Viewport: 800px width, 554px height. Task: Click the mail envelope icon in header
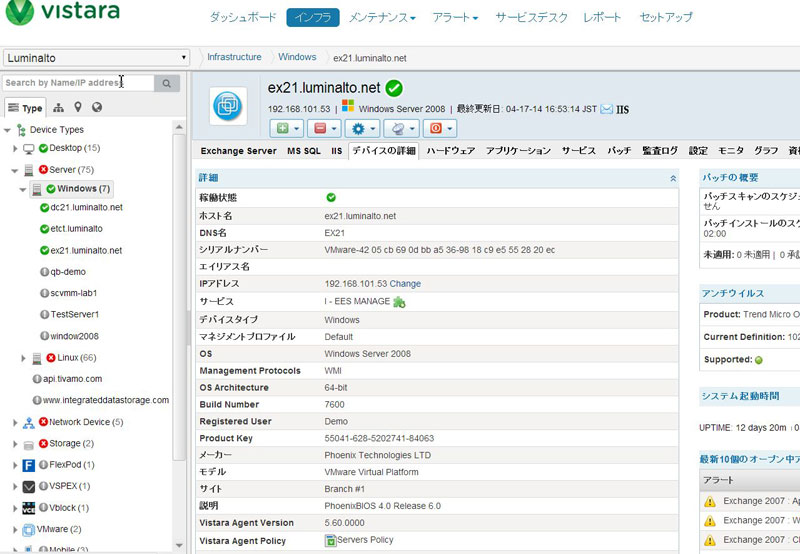[x=606, y=109]
